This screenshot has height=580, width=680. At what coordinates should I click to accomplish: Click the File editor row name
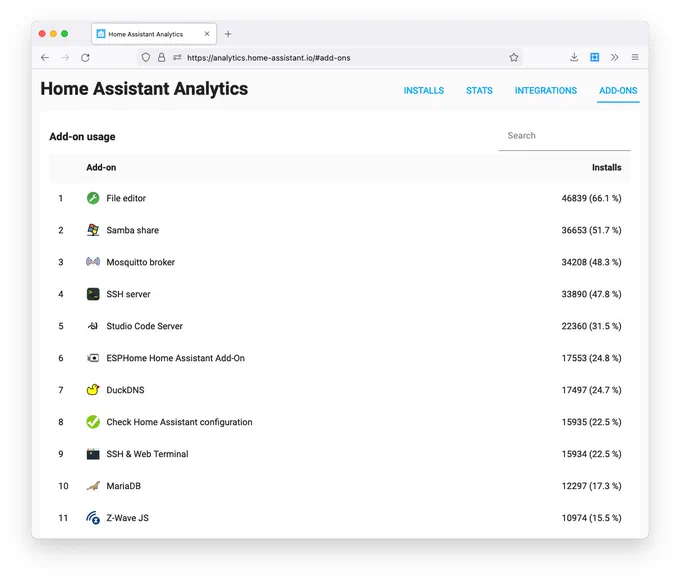pos(126,198)
